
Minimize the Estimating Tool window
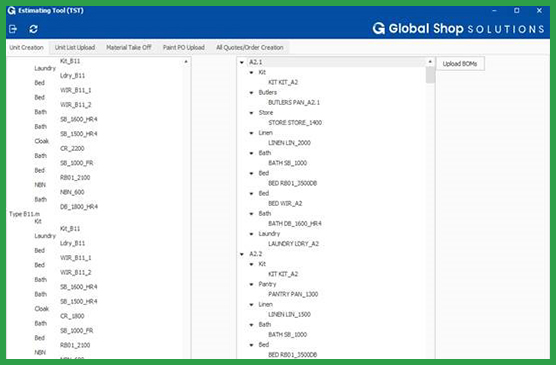point(494,11)
